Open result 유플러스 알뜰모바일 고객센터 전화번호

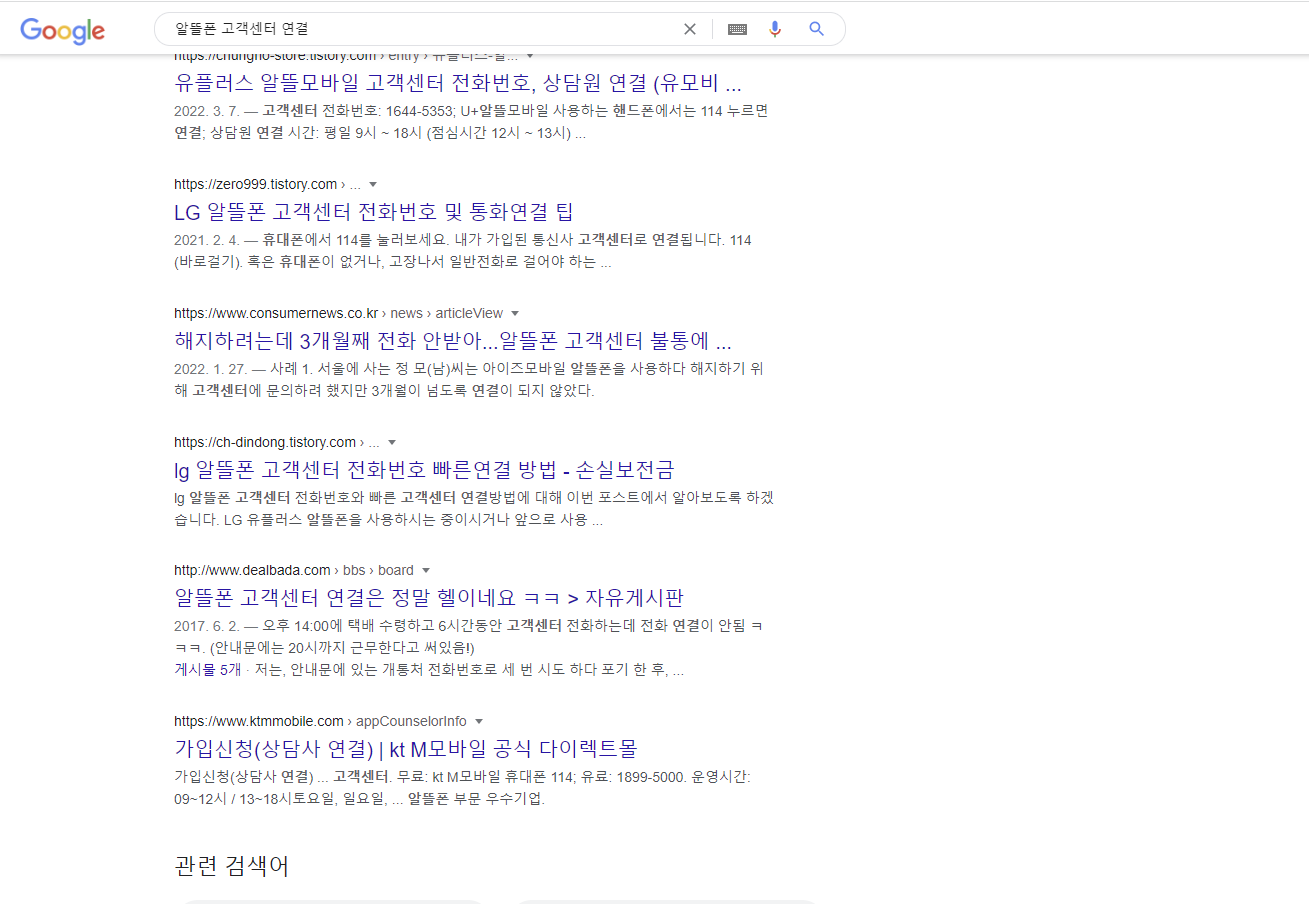(458, 83)
